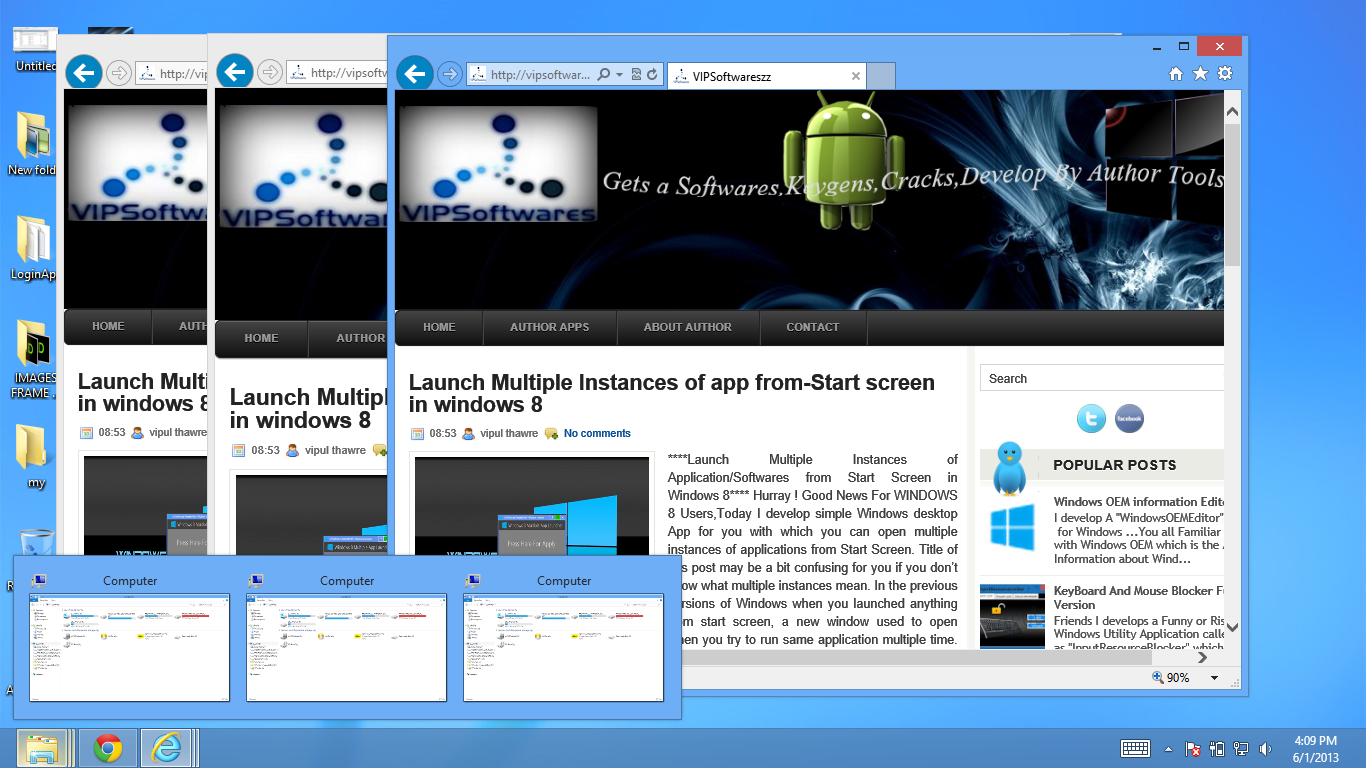Show hidden tray icons arrow

pyautogui.click(x=1168, y=749)
